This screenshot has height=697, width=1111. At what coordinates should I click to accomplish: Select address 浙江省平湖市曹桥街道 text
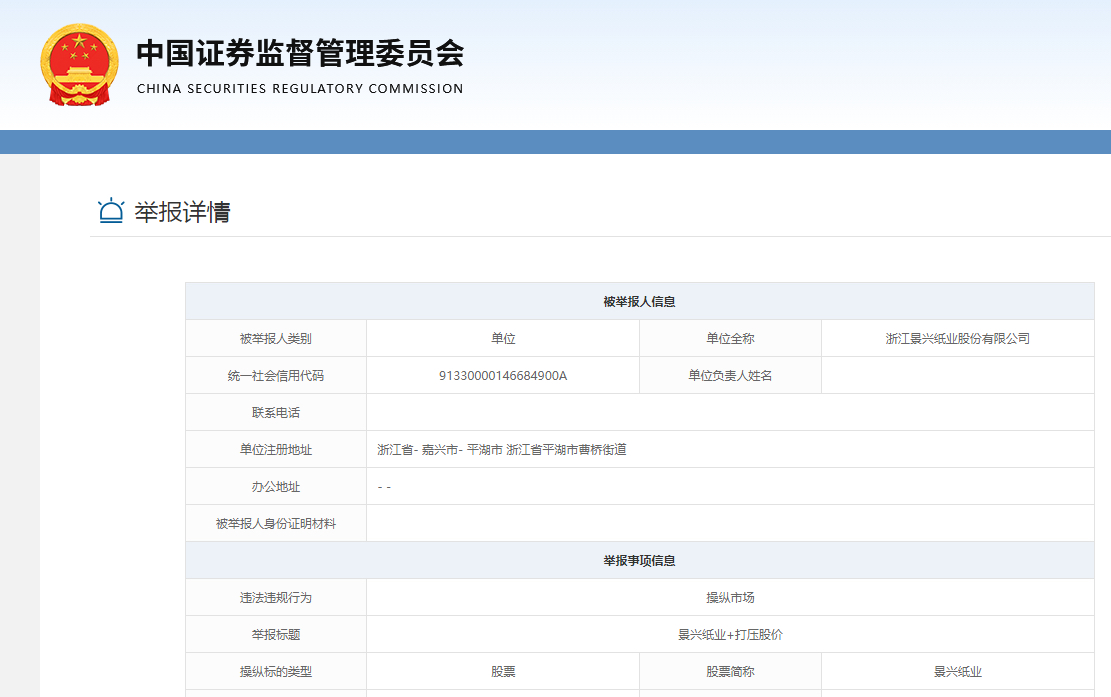coord(566,449)
